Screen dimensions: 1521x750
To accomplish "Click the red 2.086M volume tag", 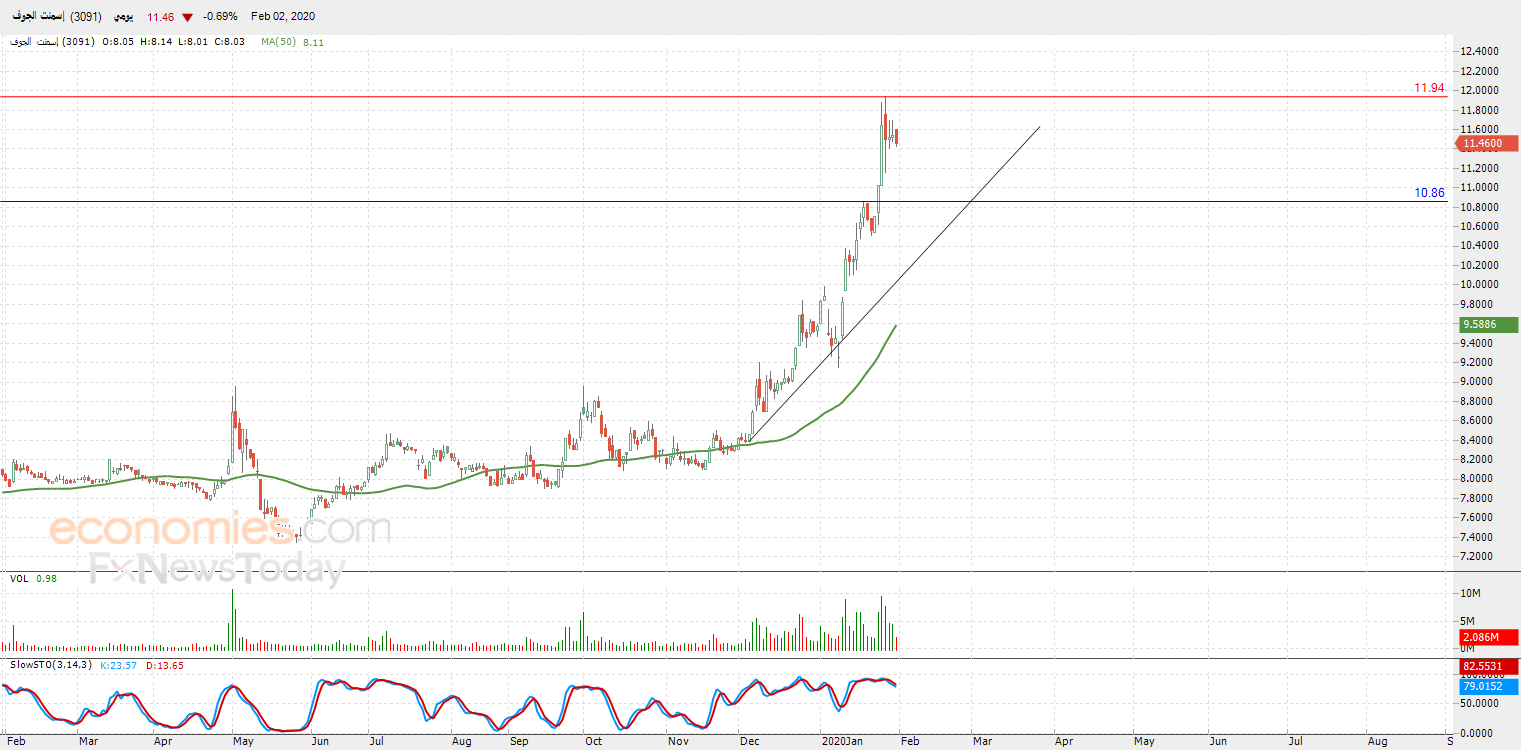I will point(1488,637).
